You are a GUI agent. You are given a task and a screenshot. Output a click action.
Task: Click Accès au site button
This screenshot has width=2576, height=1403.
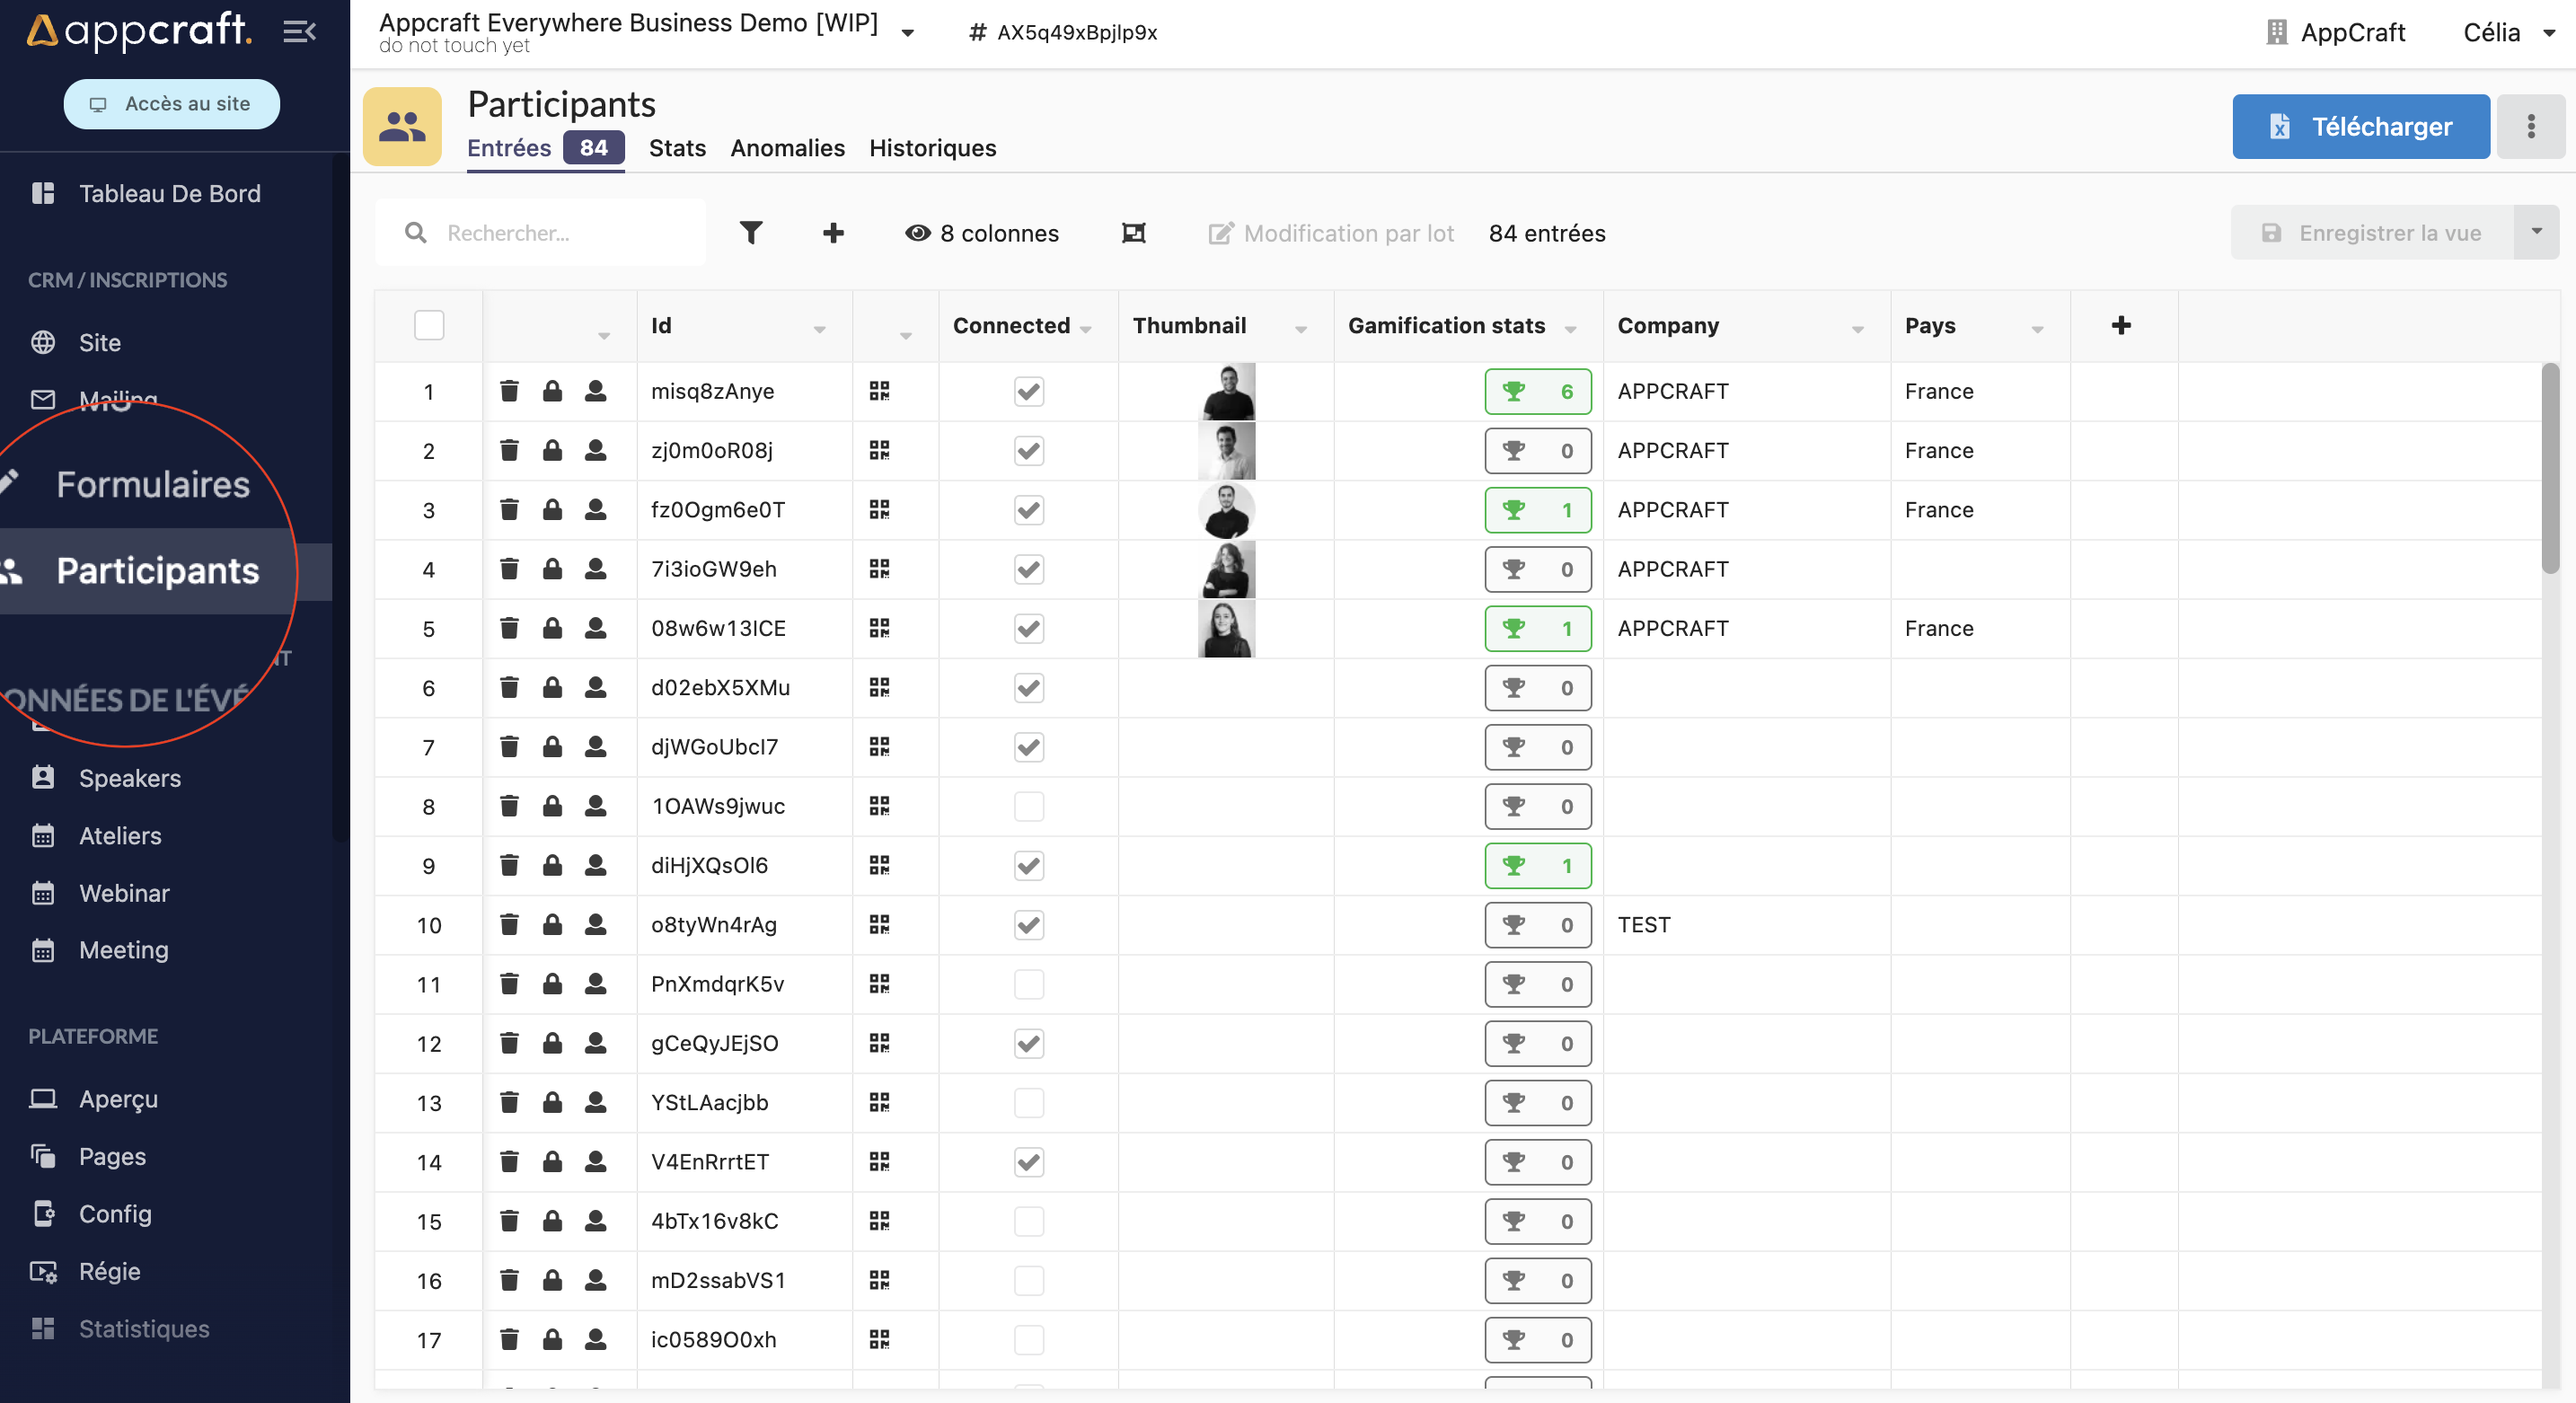(171, 103)
